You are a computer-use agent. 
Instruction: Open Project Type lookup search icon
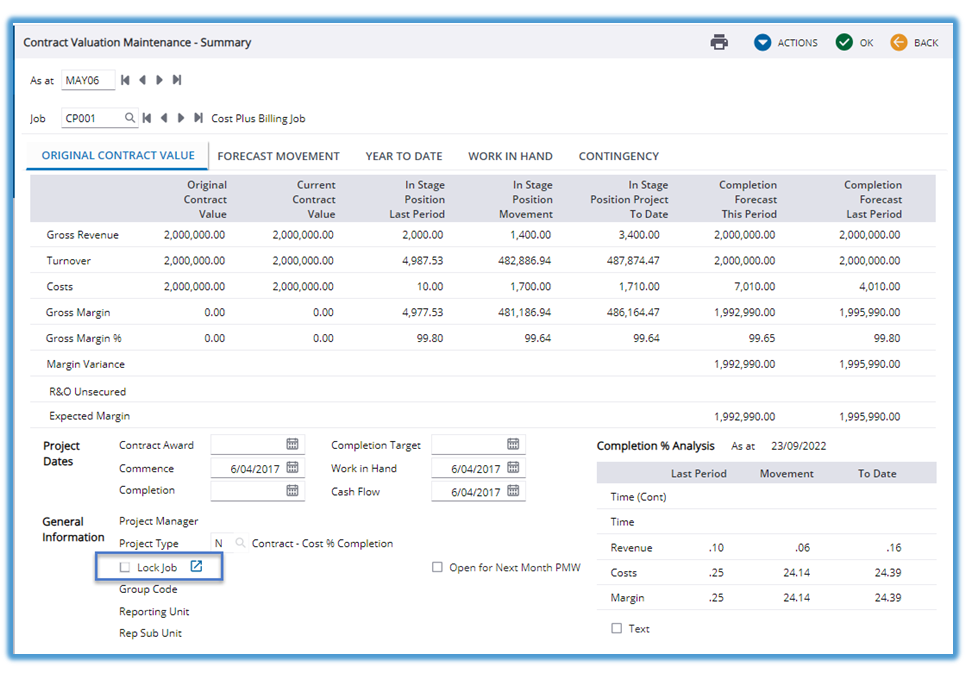click(x=240, y=543)
